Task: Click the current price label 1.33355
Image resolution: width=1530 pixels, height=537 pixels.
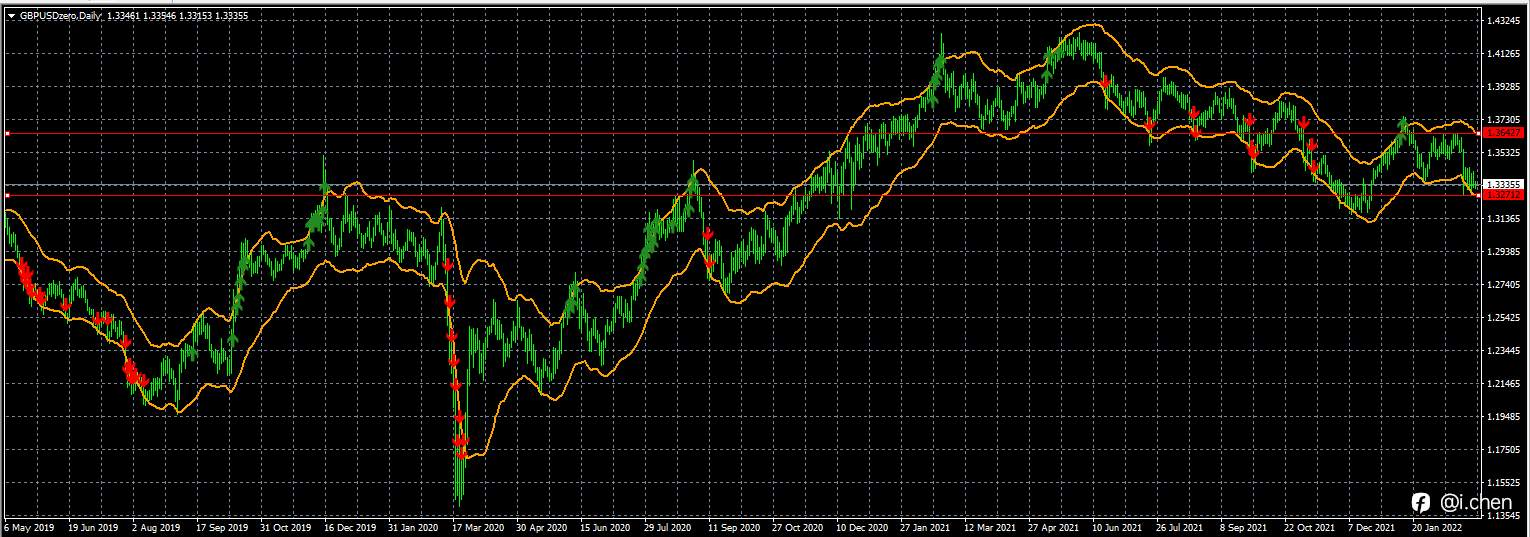Action: [x=1504, y=185]
